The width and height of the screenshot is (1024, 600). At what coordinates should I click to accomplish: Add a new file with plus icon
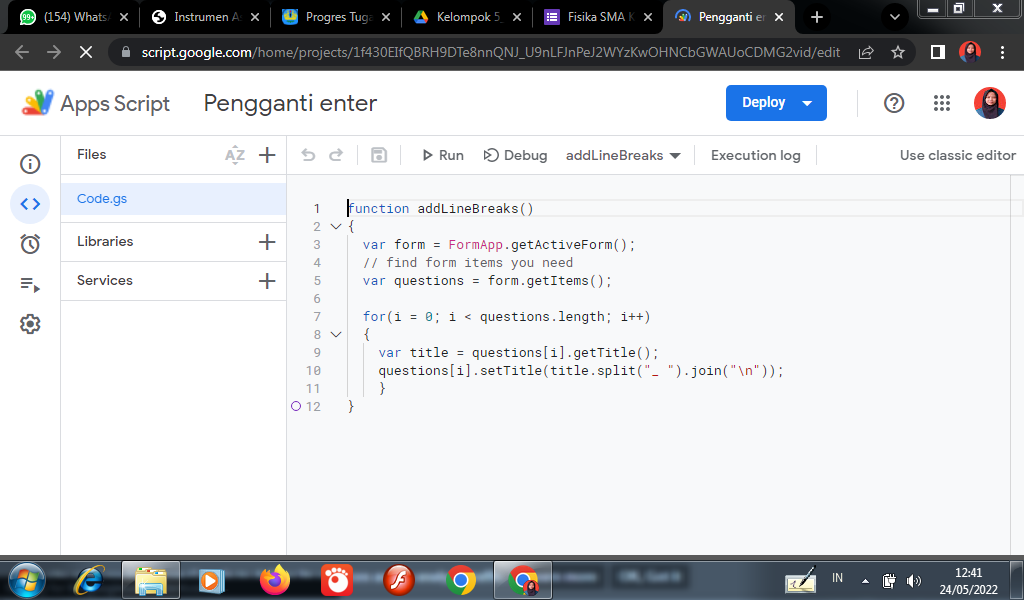[267, 155]
